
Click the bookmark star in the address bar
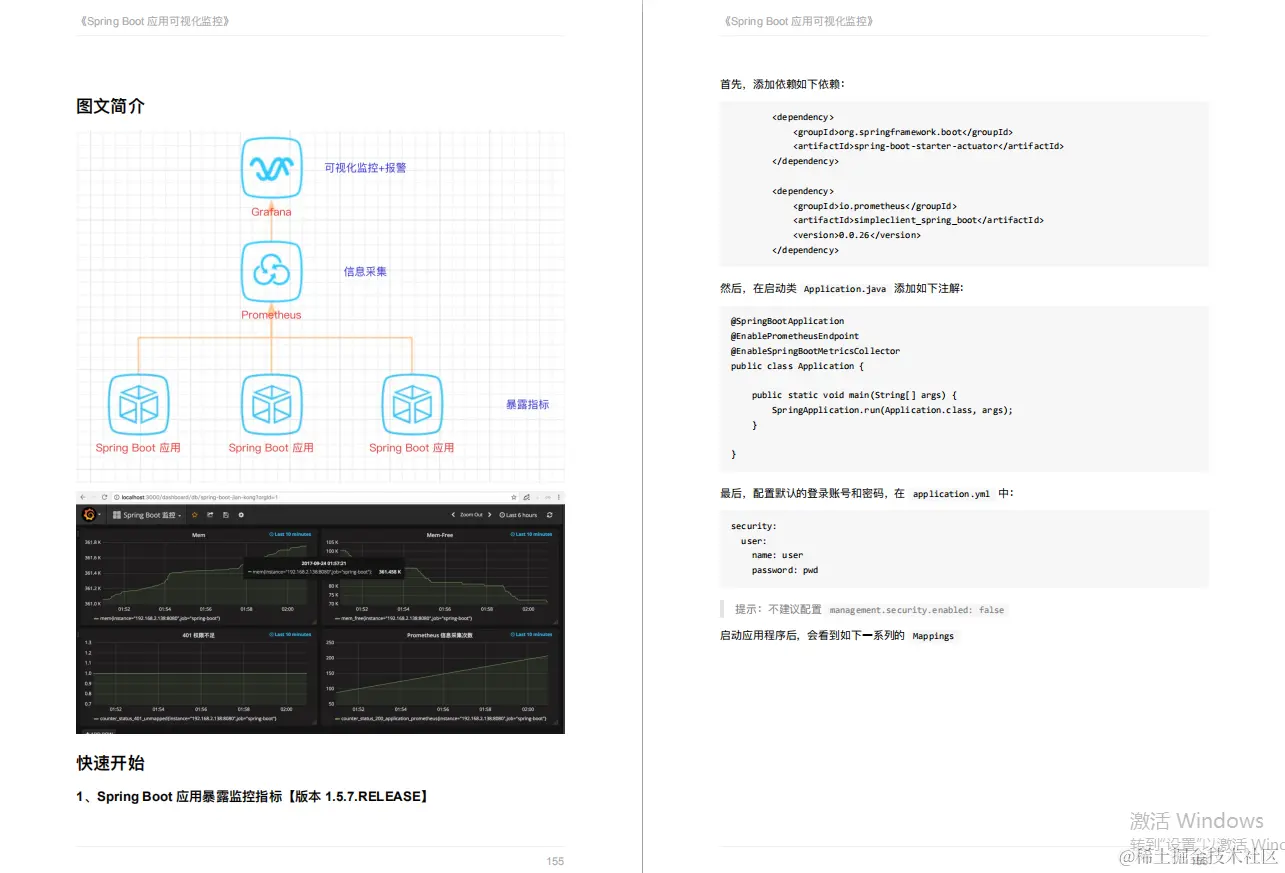(x=514, y=496)
